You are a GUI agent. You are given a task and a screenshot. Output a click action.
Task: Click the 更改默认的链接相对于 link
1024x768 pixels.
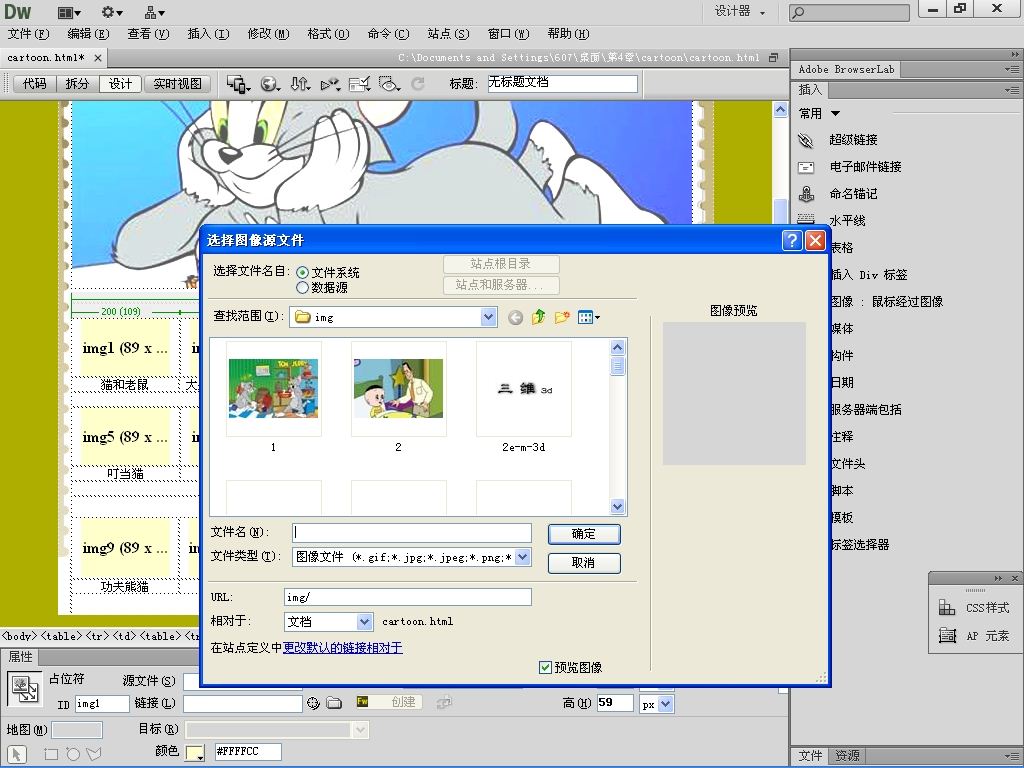click(x=342, y=648)
